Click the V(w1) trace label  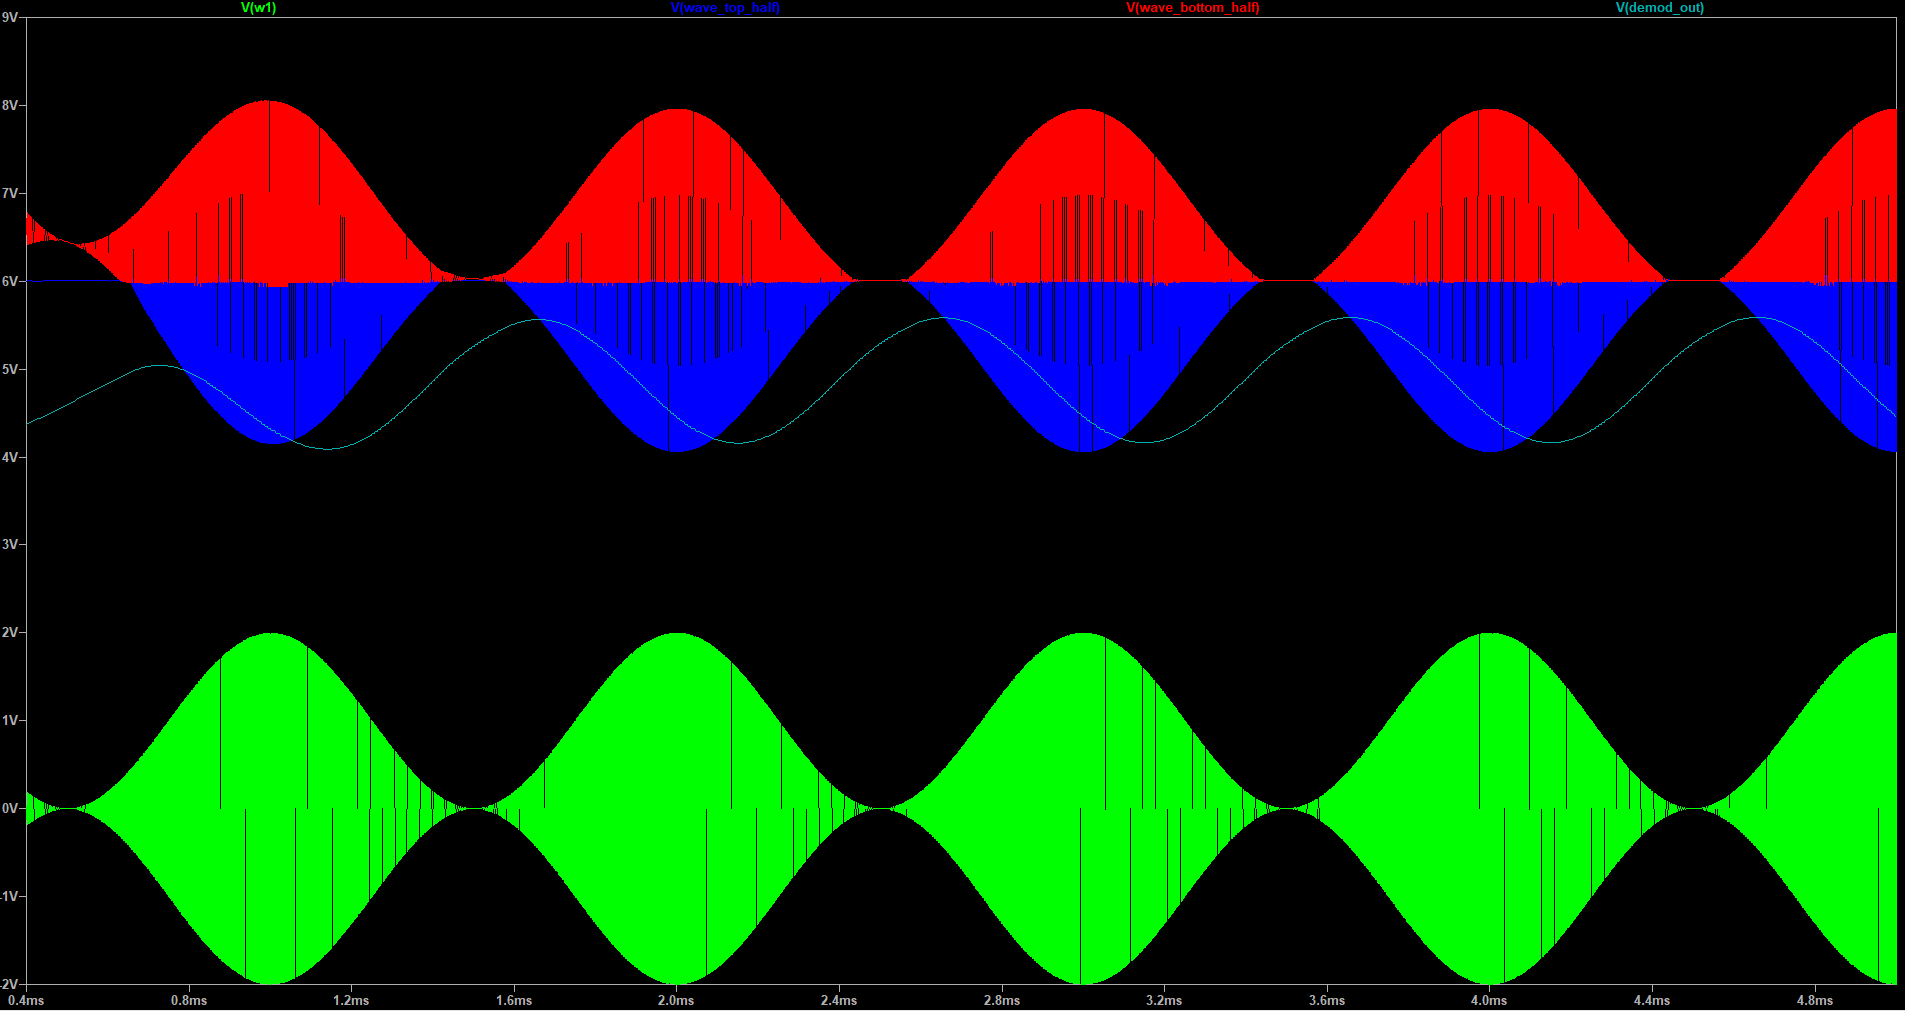click(x=258, y=8)
